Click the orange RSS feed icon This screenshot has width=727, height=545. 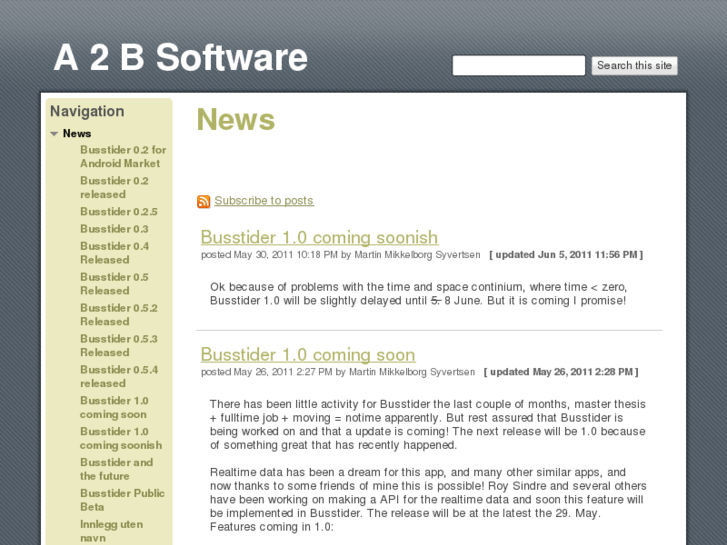[204, 201]
